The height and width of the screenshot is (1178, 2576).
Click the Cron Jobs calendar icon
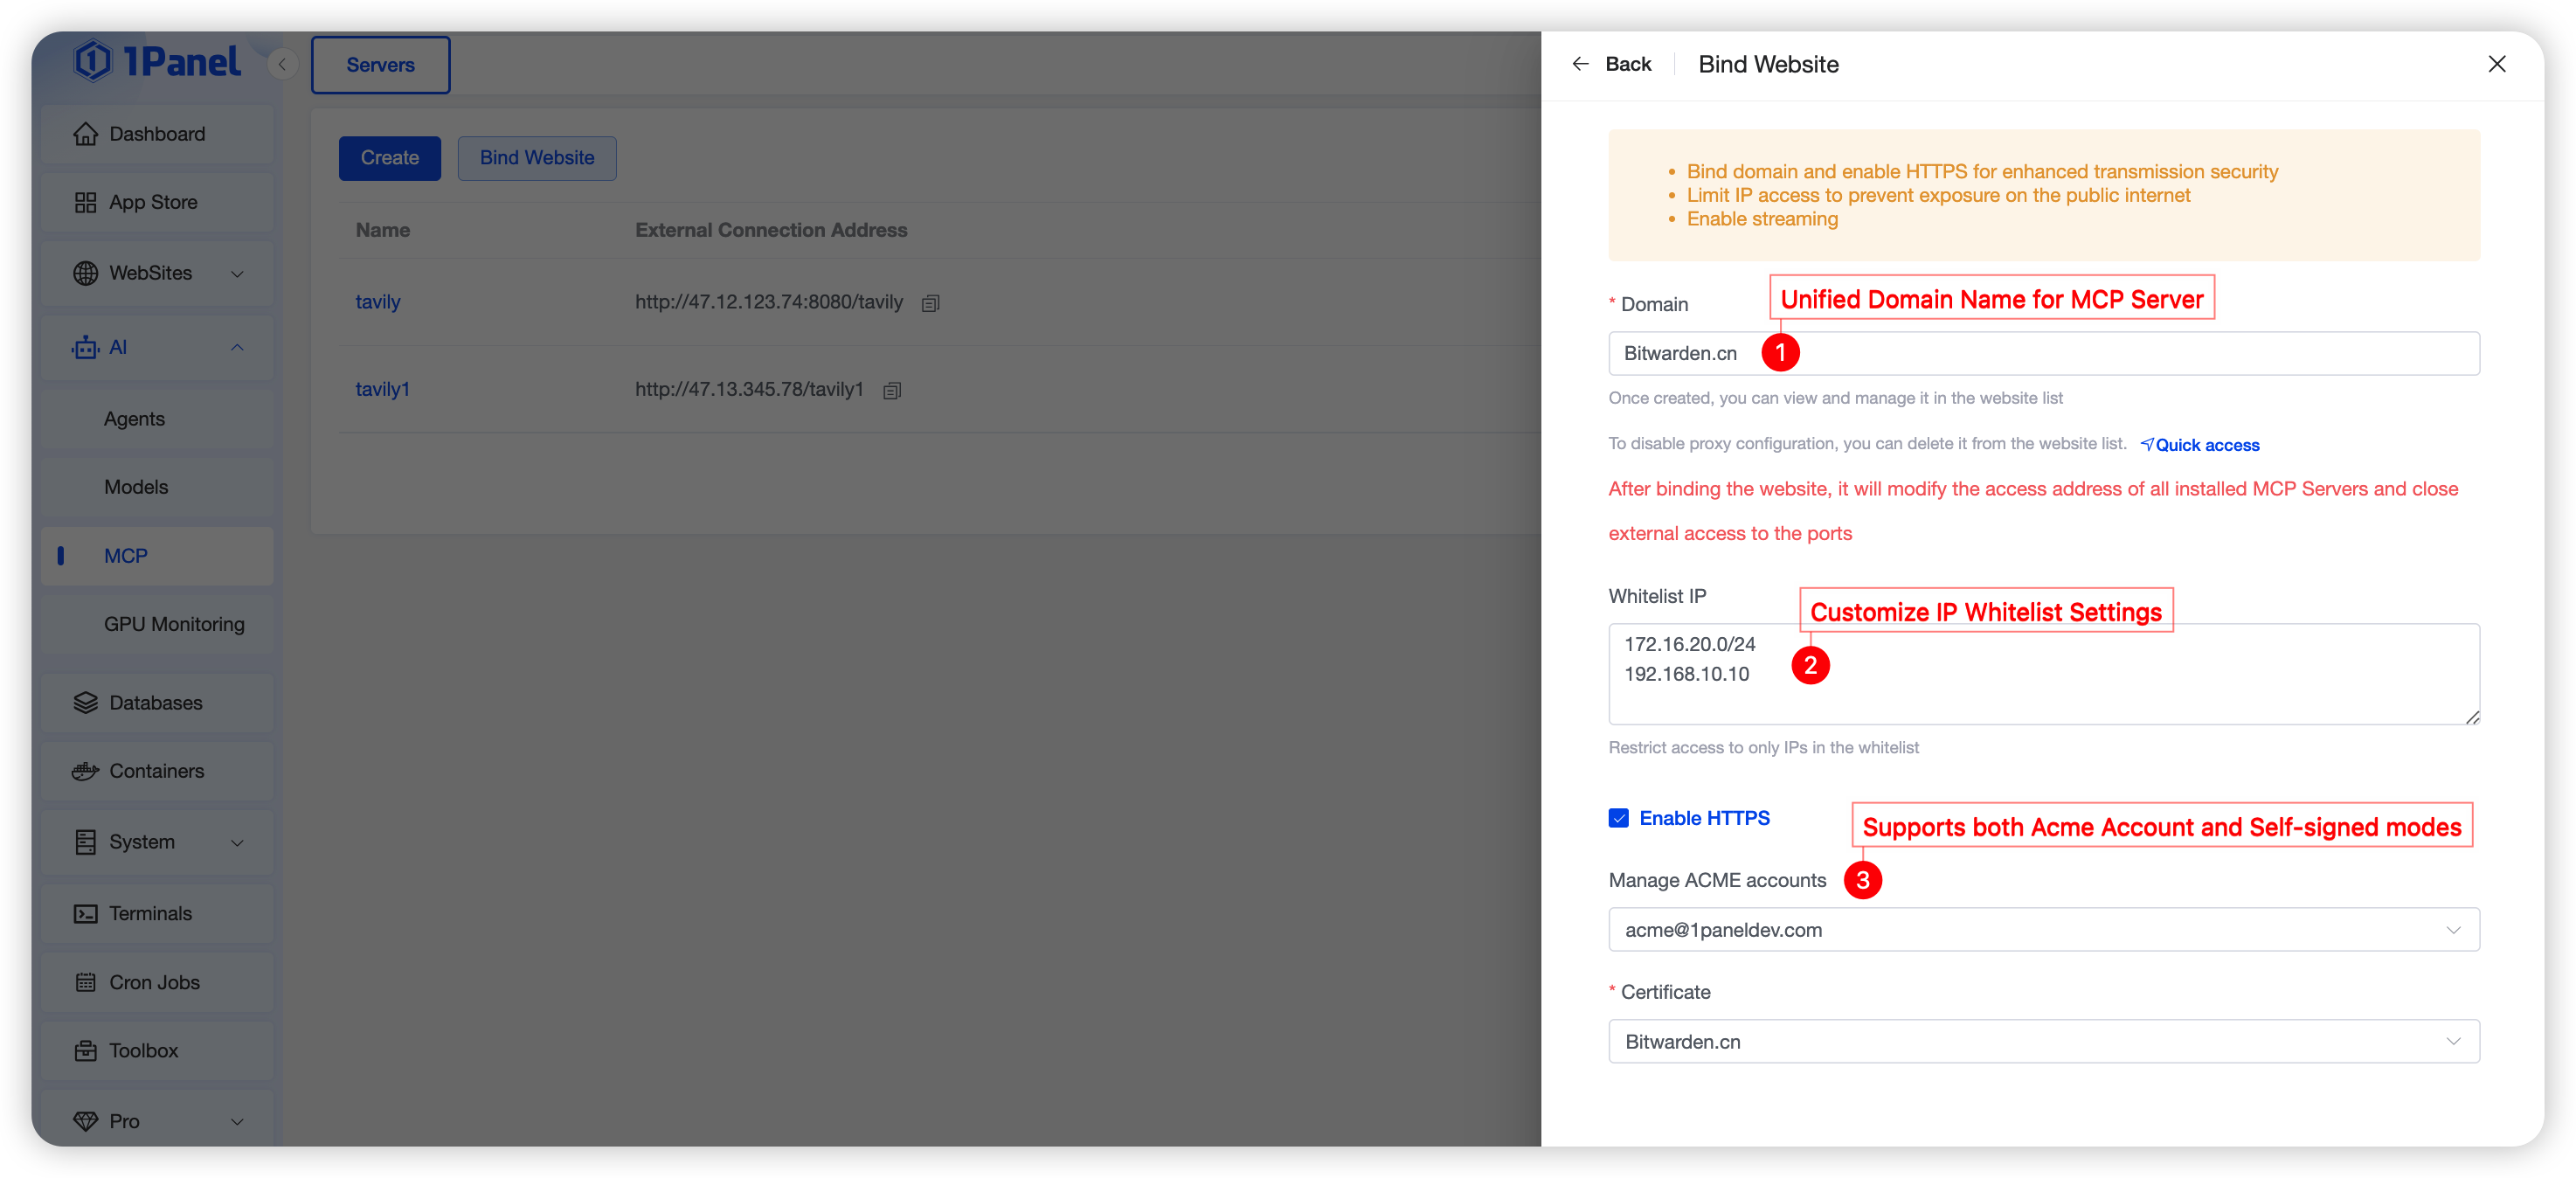click(86, 982)
